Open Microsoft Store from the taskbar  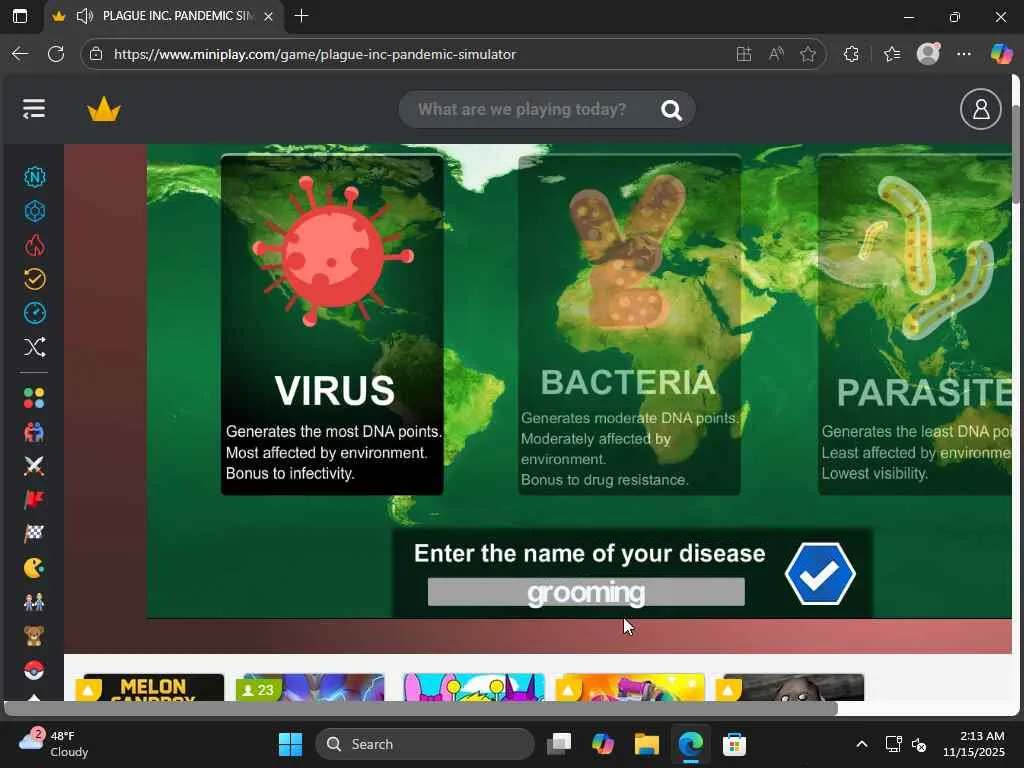734,744
